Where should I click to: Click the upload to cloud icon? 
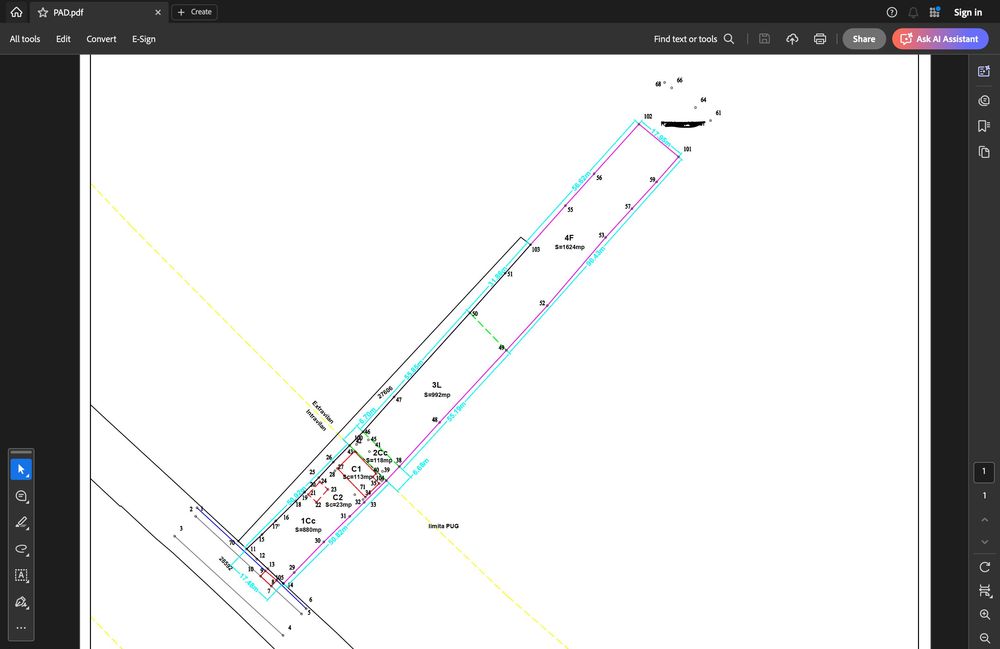(x=792, y=39)
